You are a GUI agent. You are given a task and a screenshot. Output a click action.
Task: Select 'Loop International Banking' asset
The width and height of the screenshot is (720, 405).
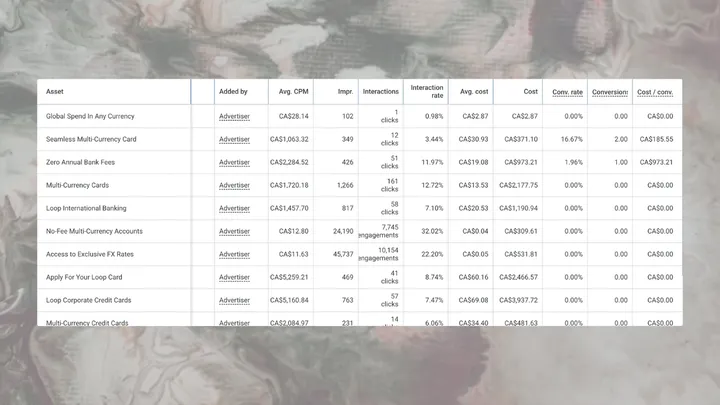[86, 208]
